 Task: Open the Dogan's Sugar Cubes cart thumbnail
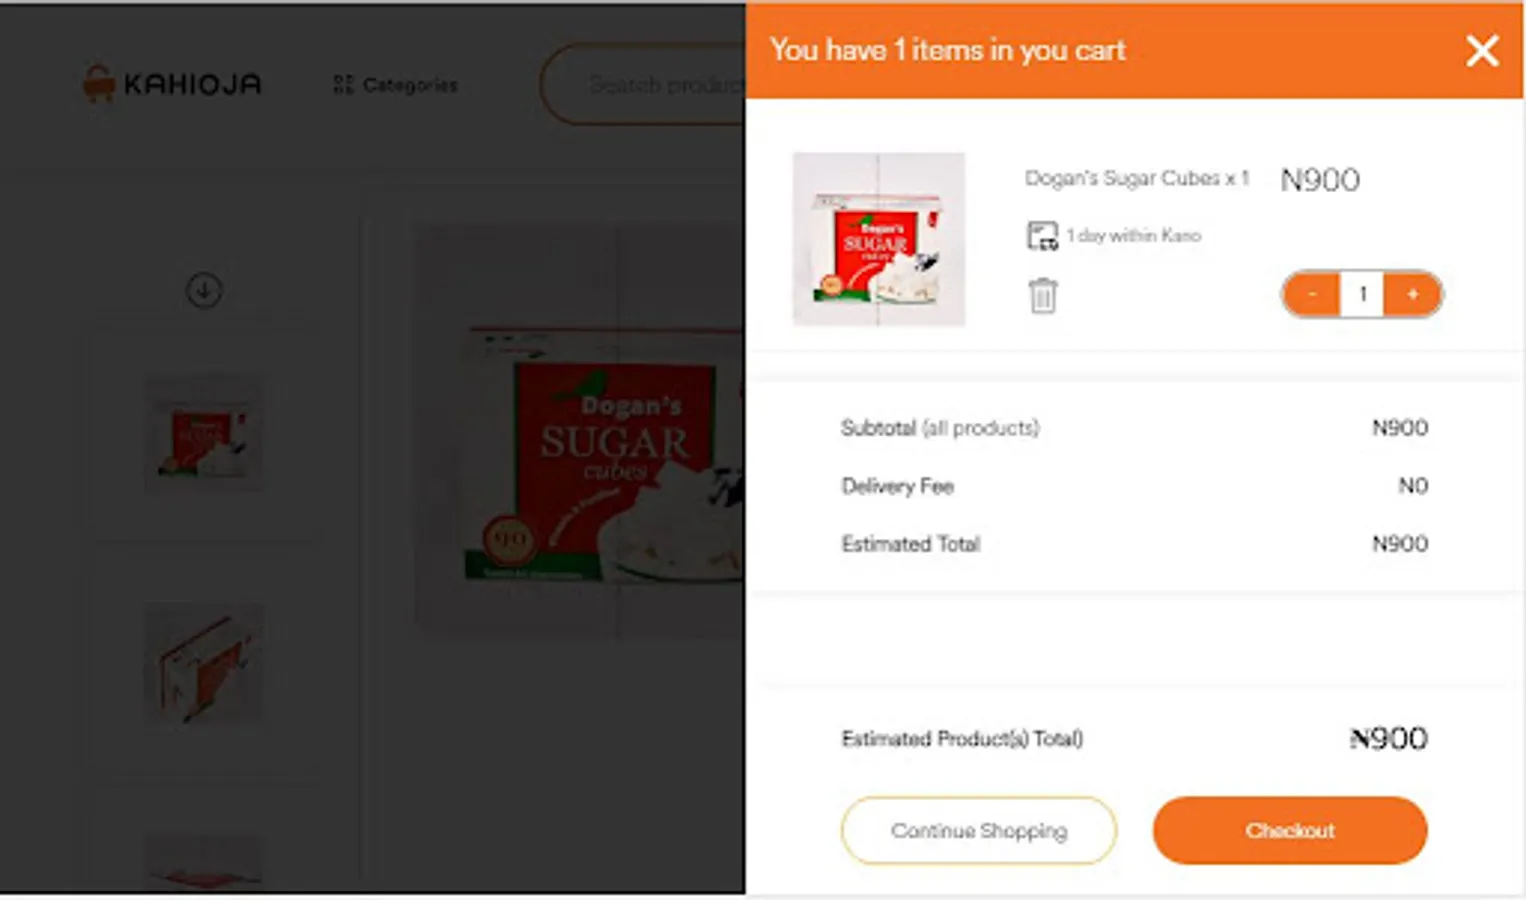click(878, 239)
